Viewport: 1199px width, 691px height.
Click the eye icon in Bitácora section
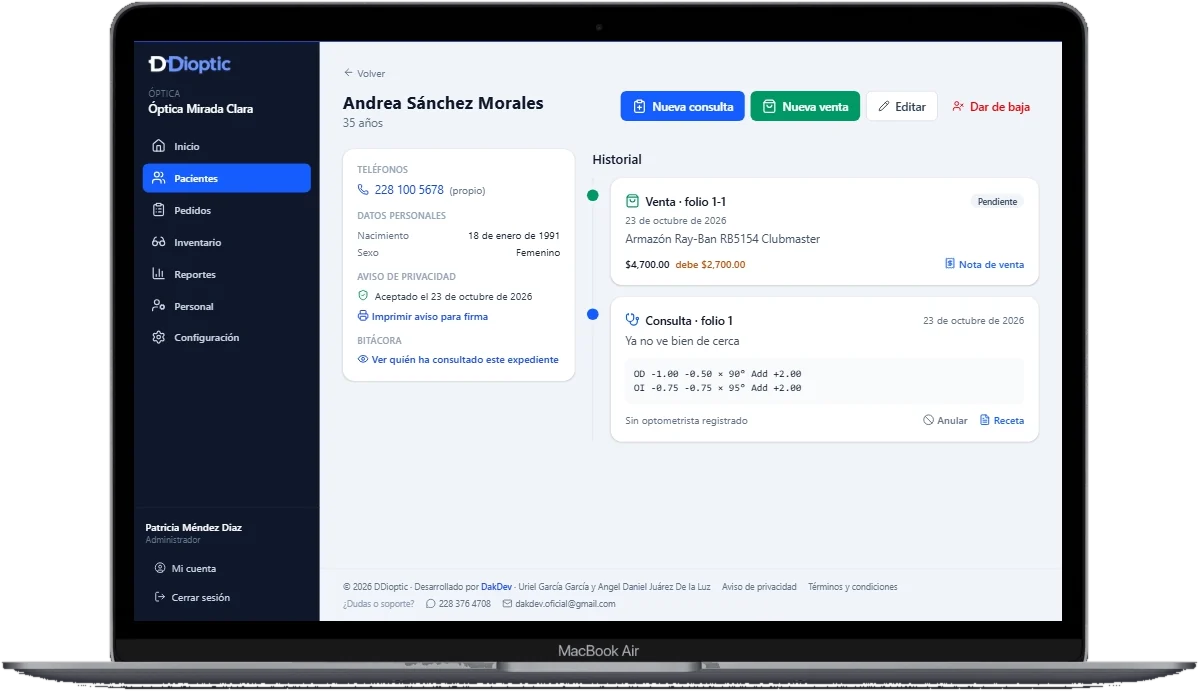[363, 359]
